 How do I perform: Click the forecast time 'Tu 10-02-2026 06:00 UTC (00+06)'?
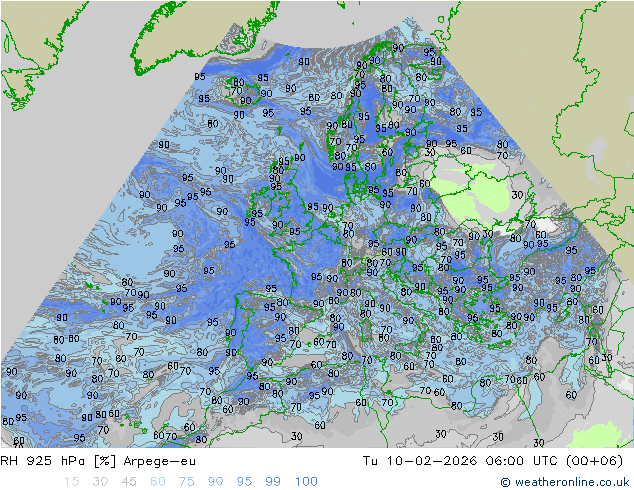pos(492,461)
